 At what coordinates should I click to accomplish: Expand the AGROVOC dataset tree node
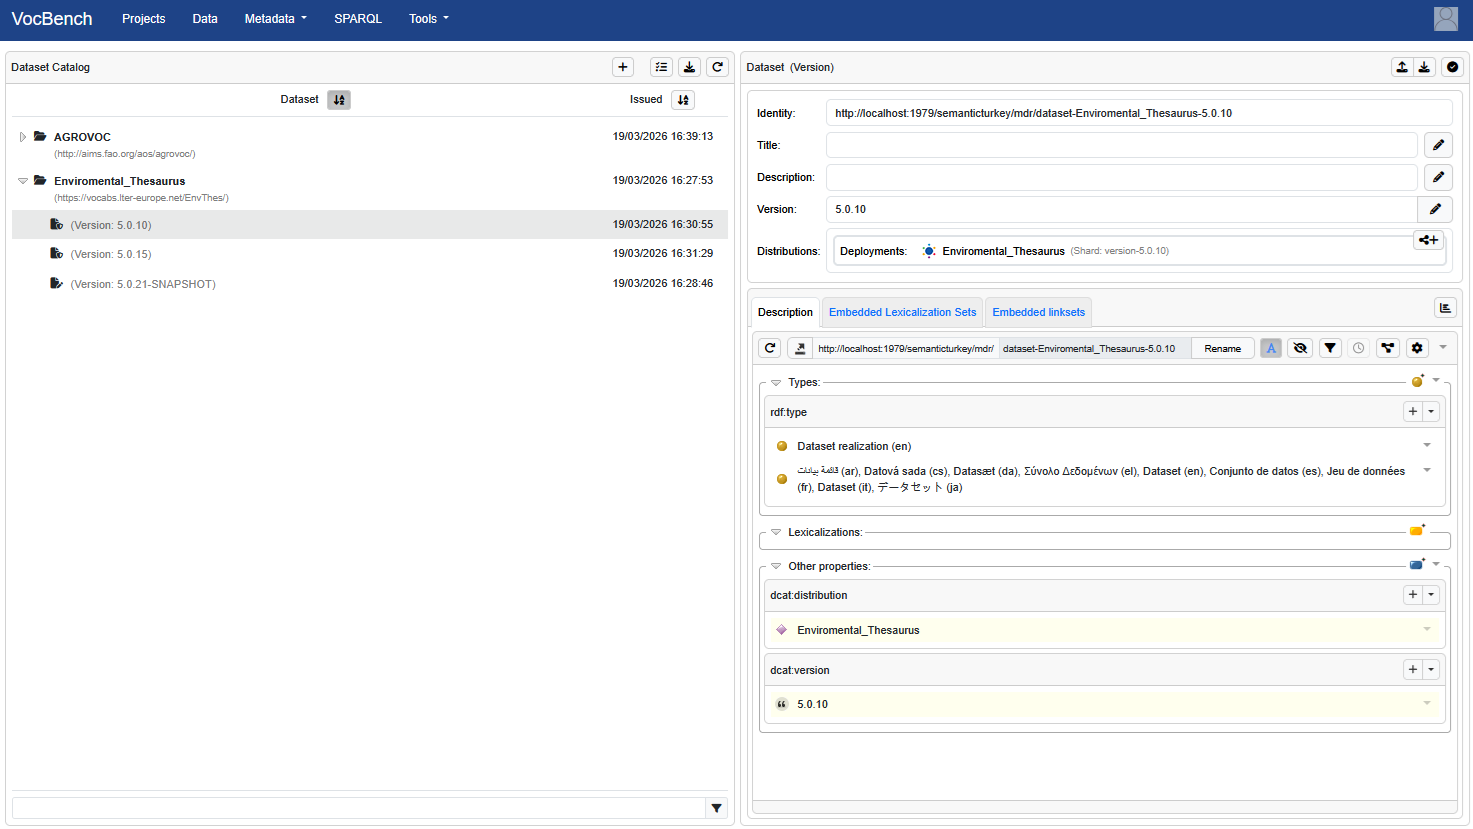(23, 137)
